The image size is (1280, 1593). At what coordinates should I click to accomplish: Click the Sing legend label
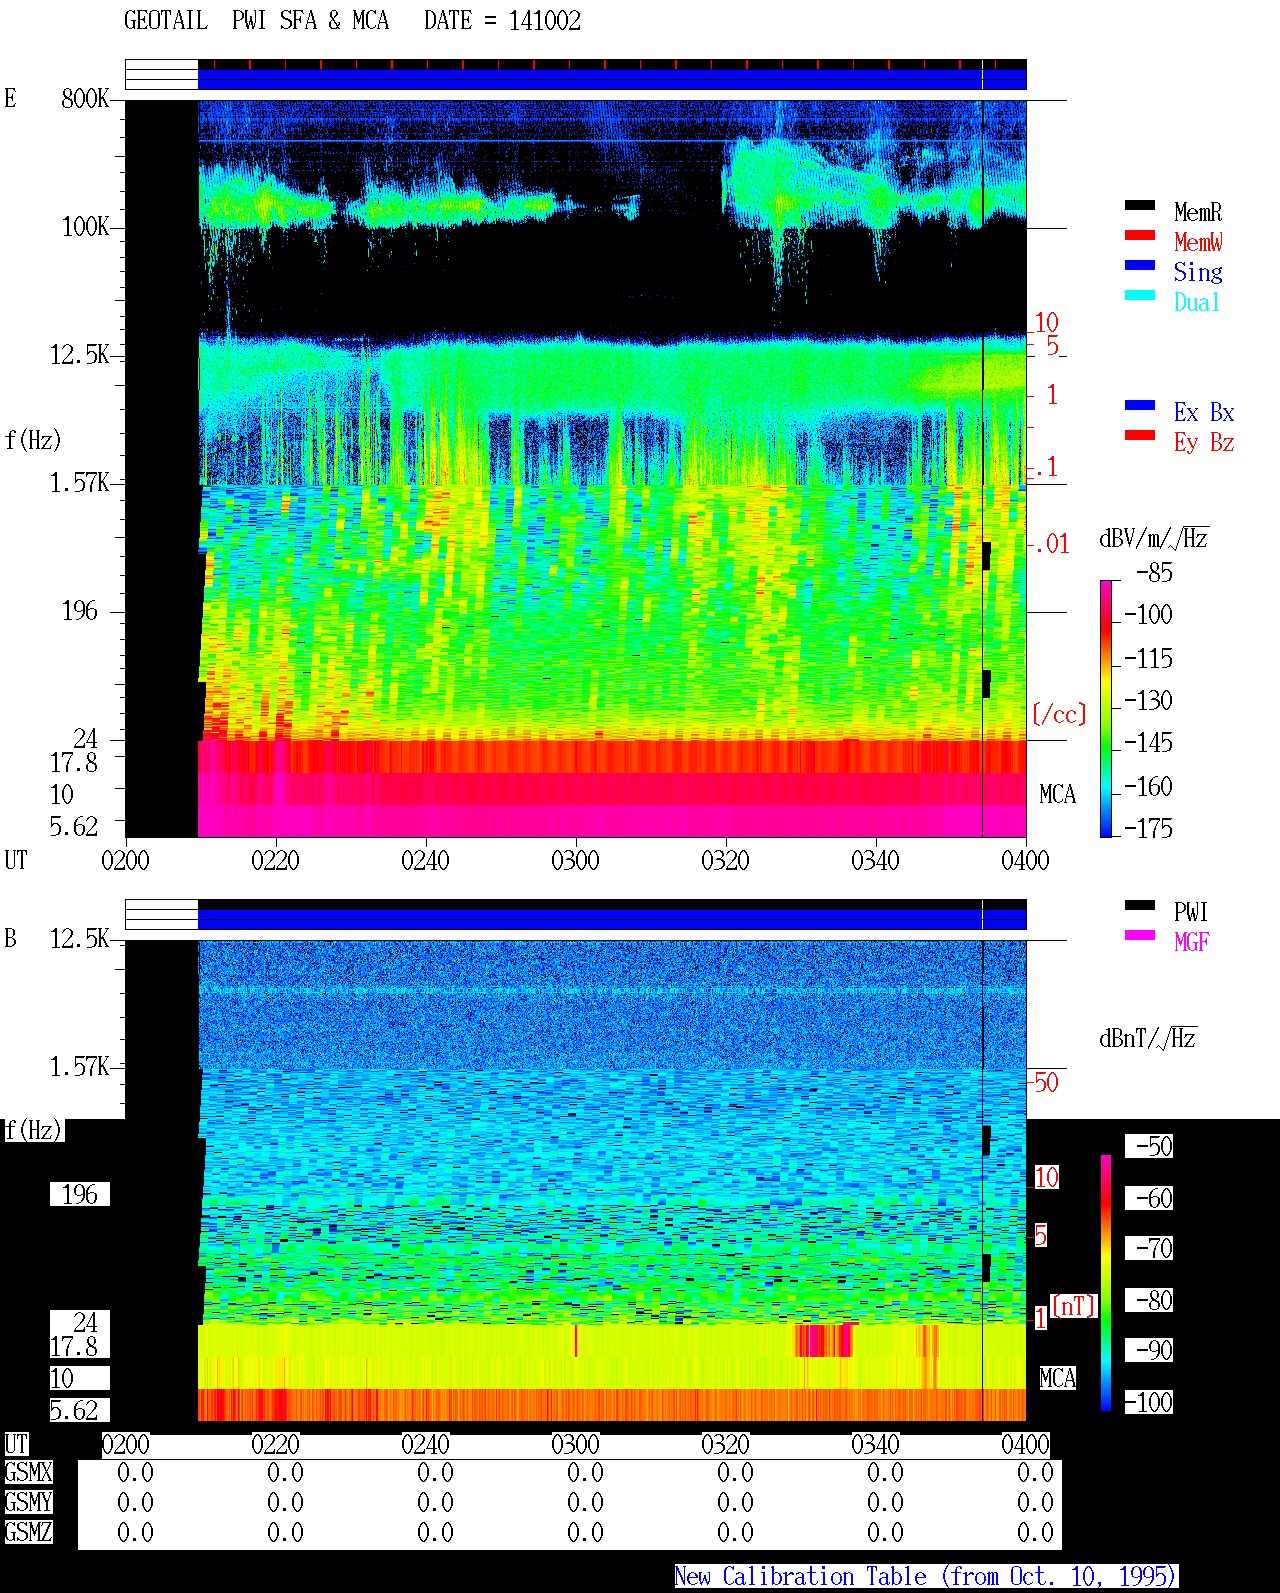pos(1198,272)
